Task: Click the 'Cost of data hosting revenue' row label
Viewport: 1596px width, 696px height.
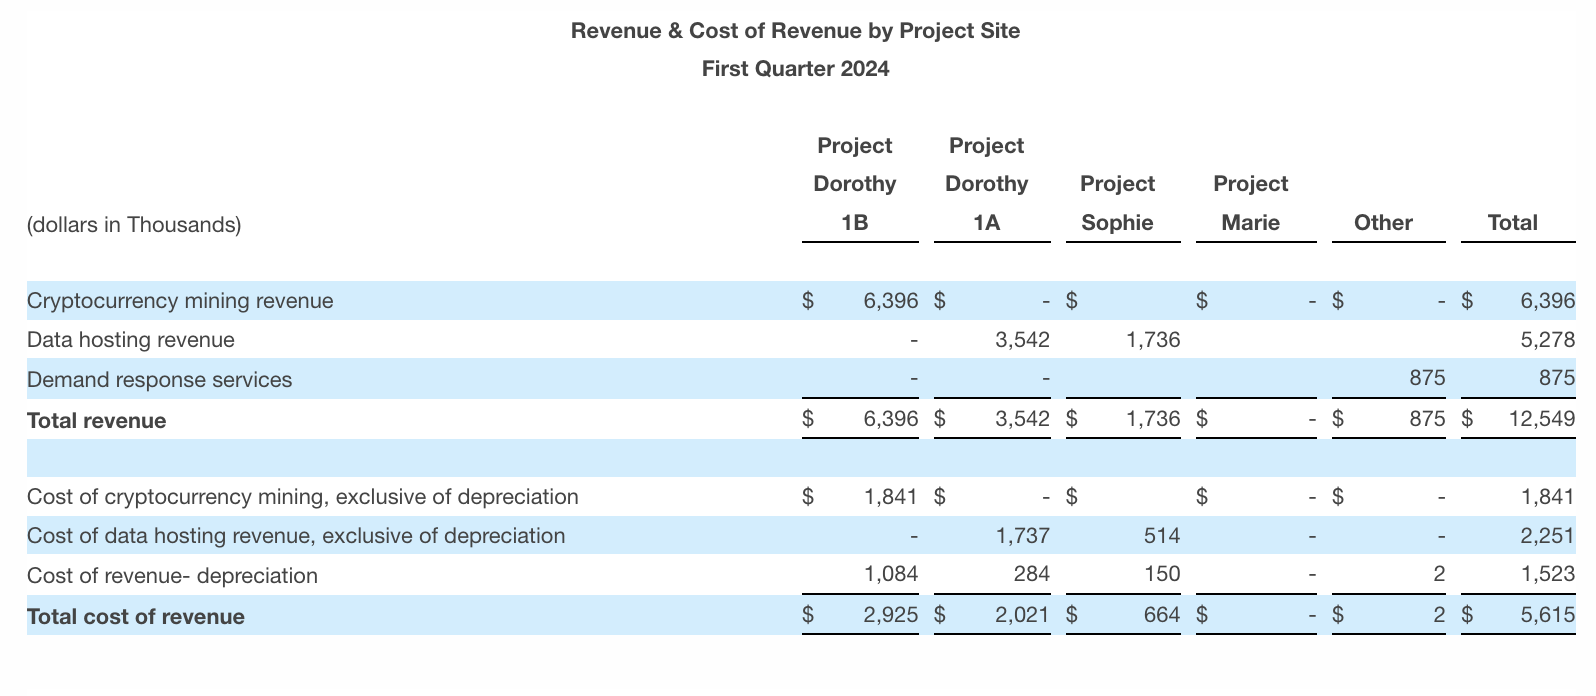Action: 296,536
